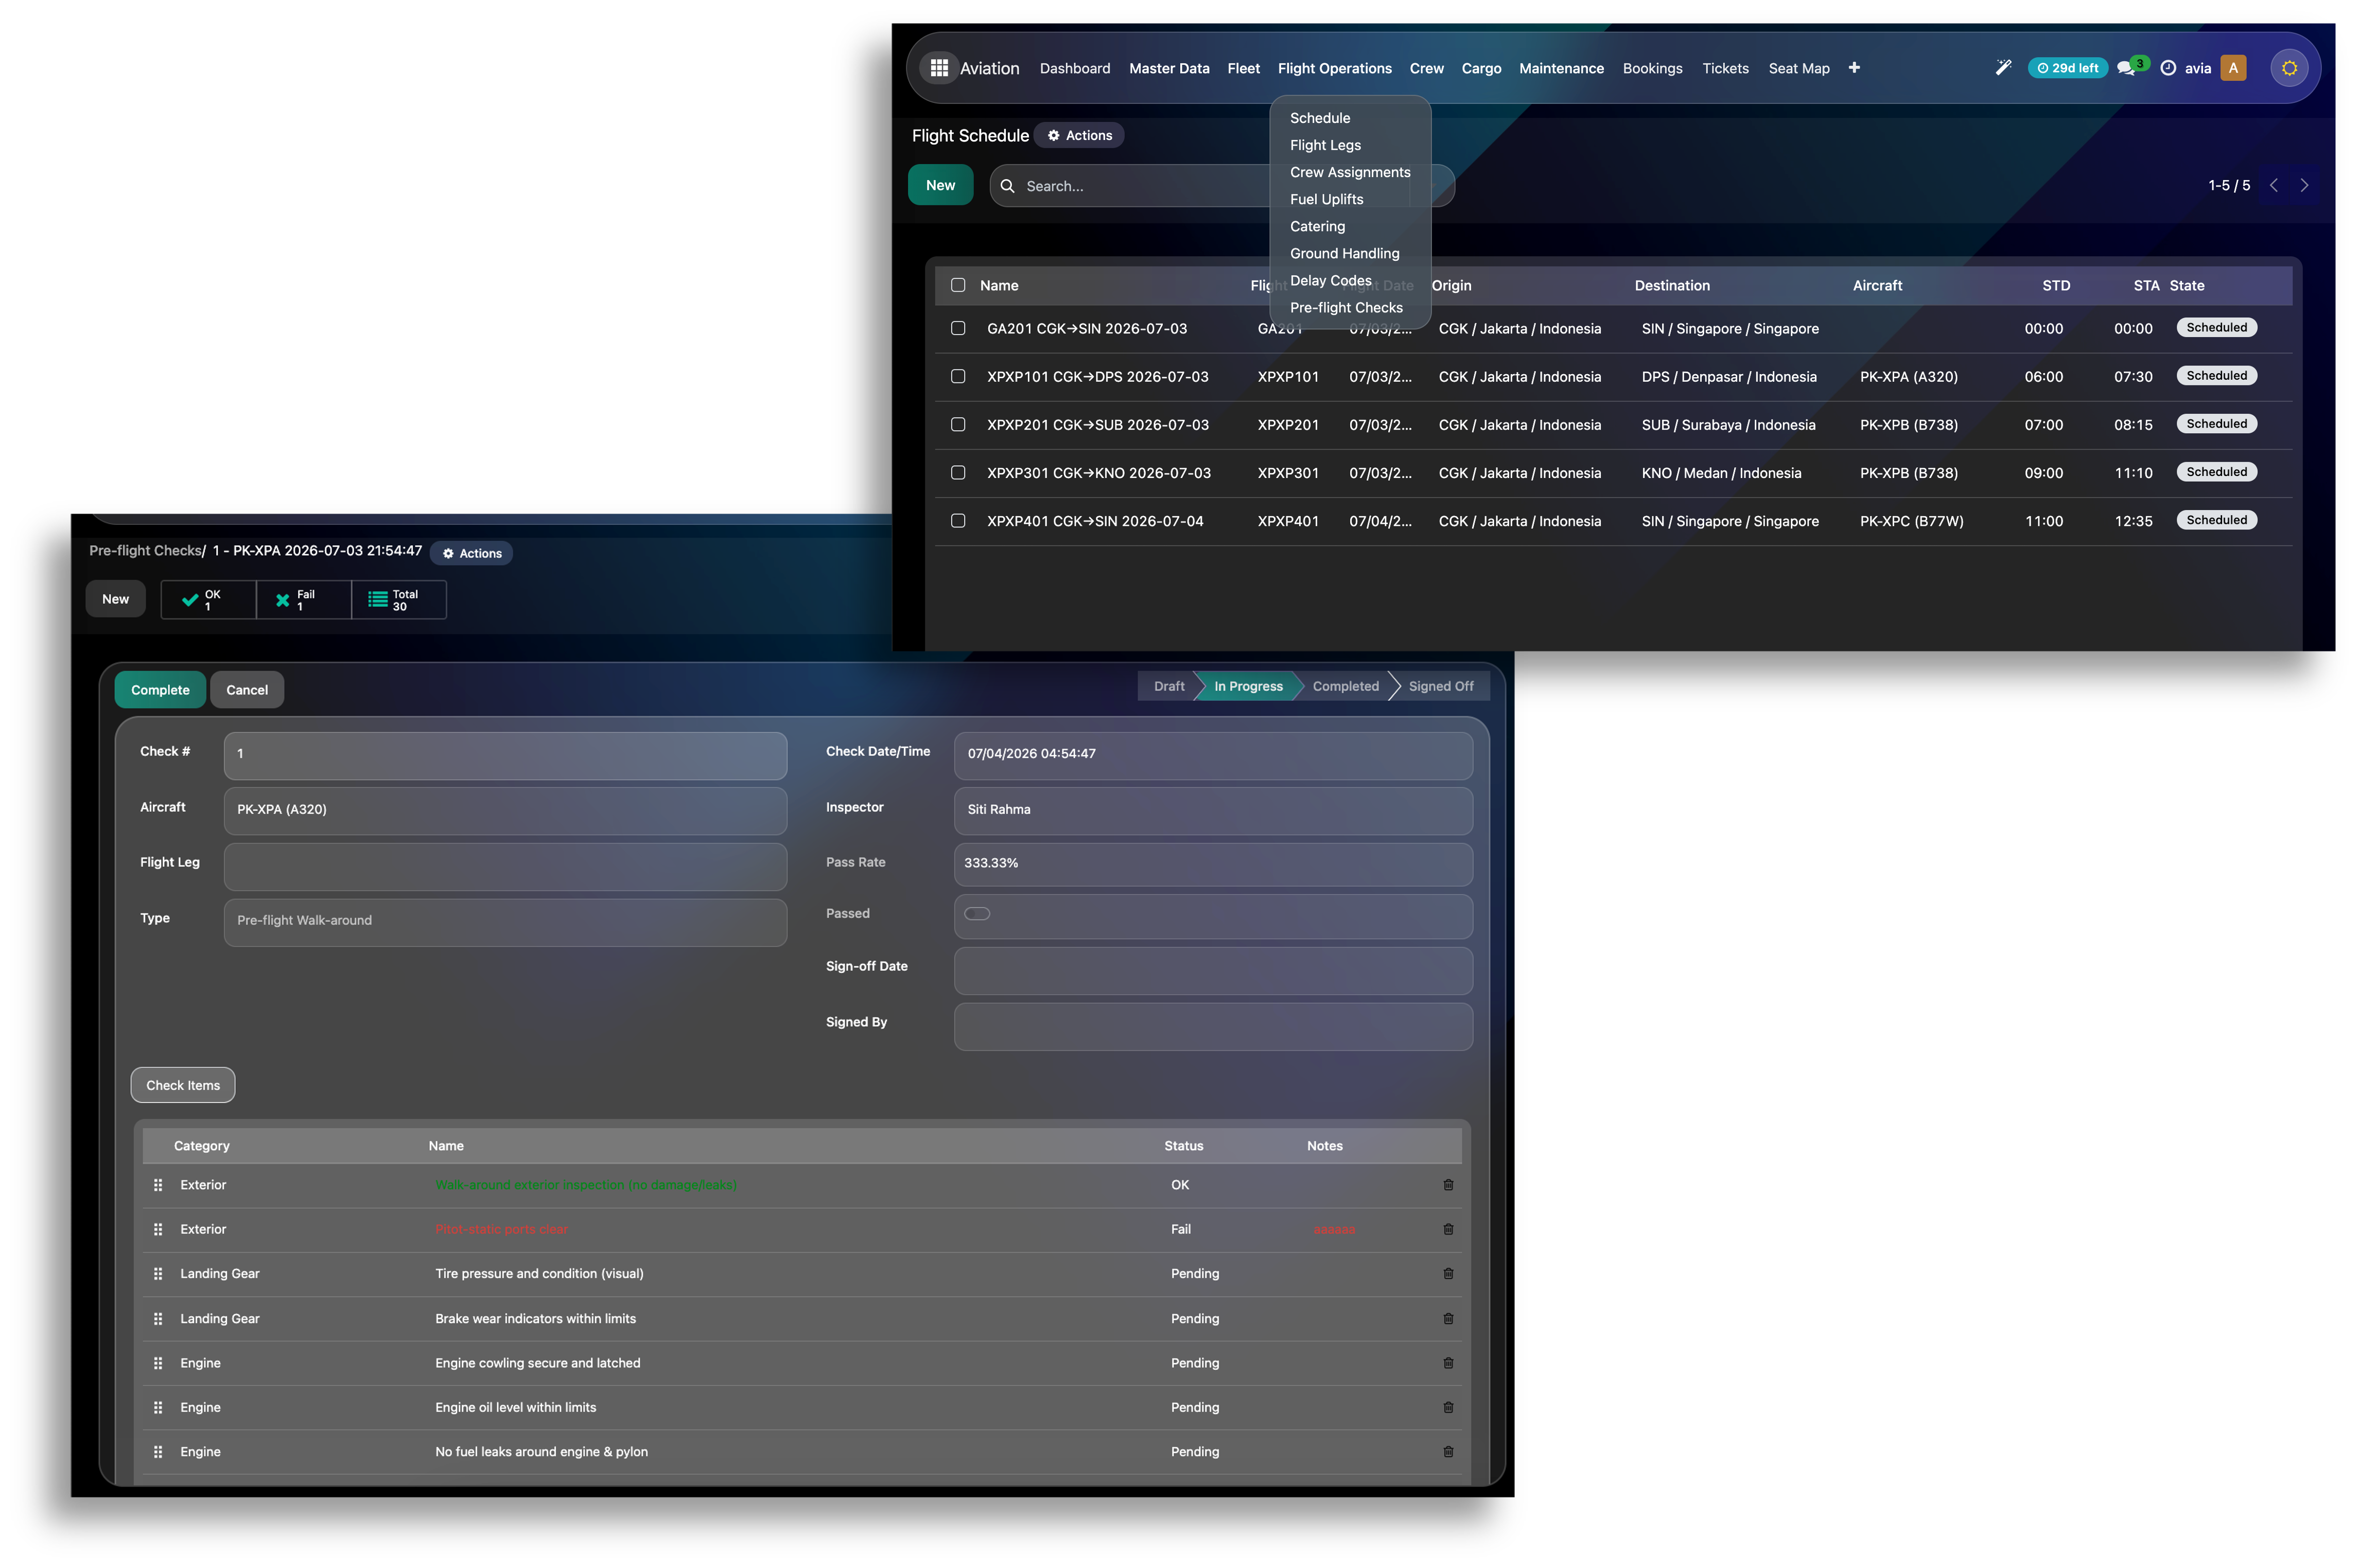Go to next page with right chevron
The width and height of the screenshot is (2359, 1568).
tap(2304, 185)
